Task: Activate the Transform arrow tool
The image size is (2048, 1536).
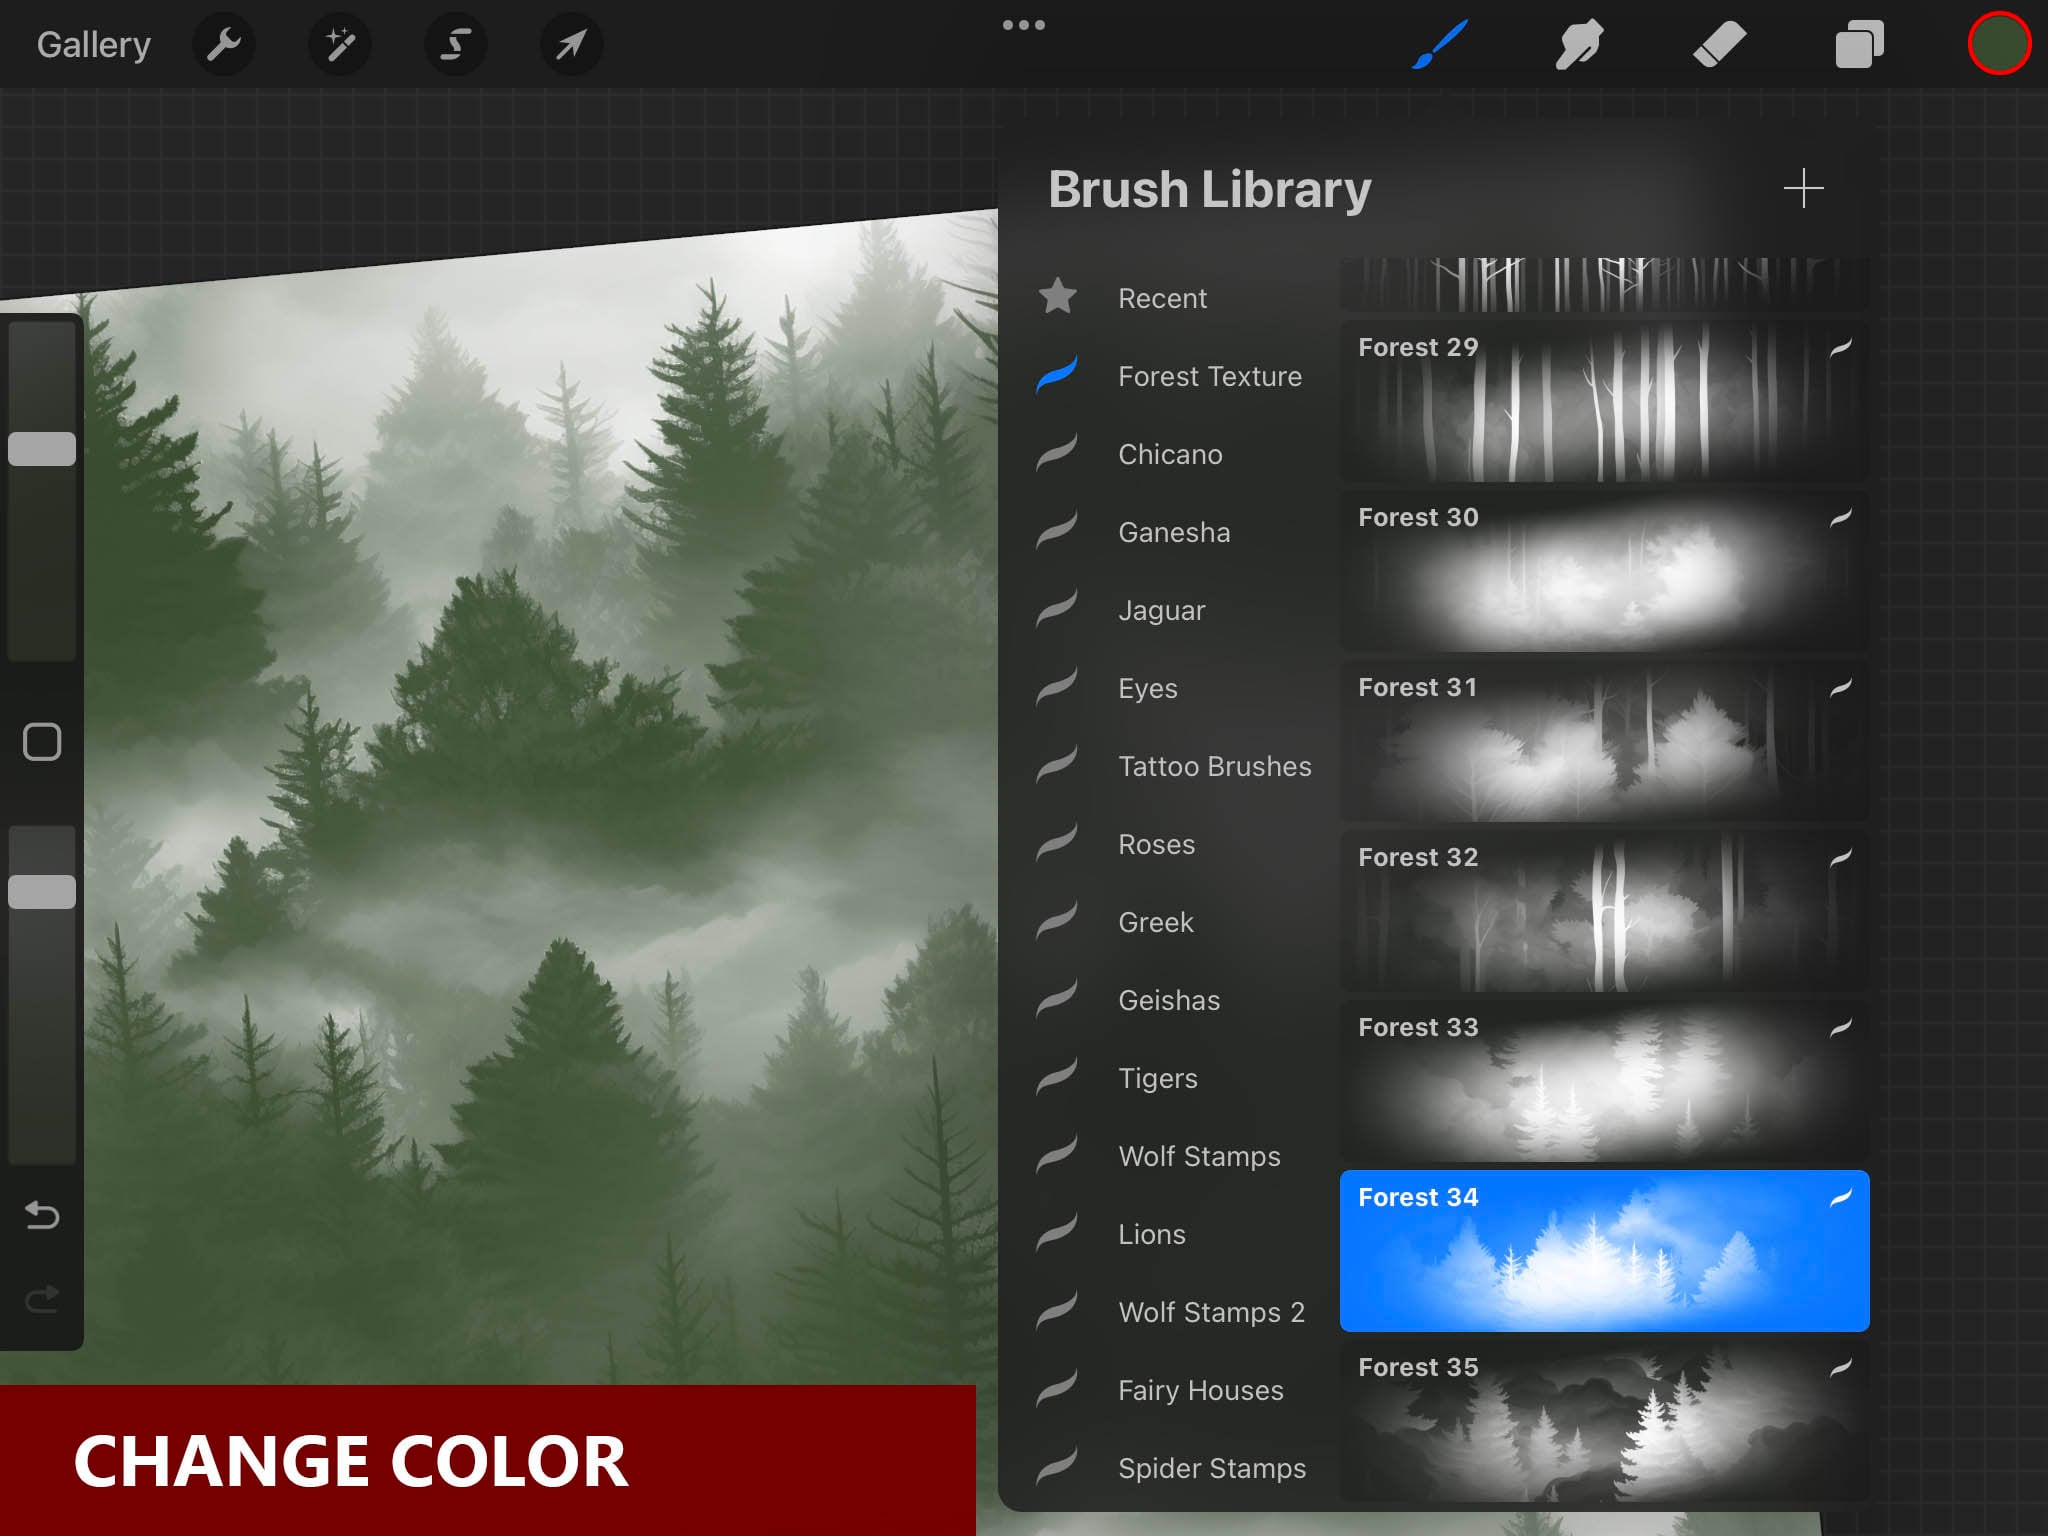Action: [x=571, y=44]
